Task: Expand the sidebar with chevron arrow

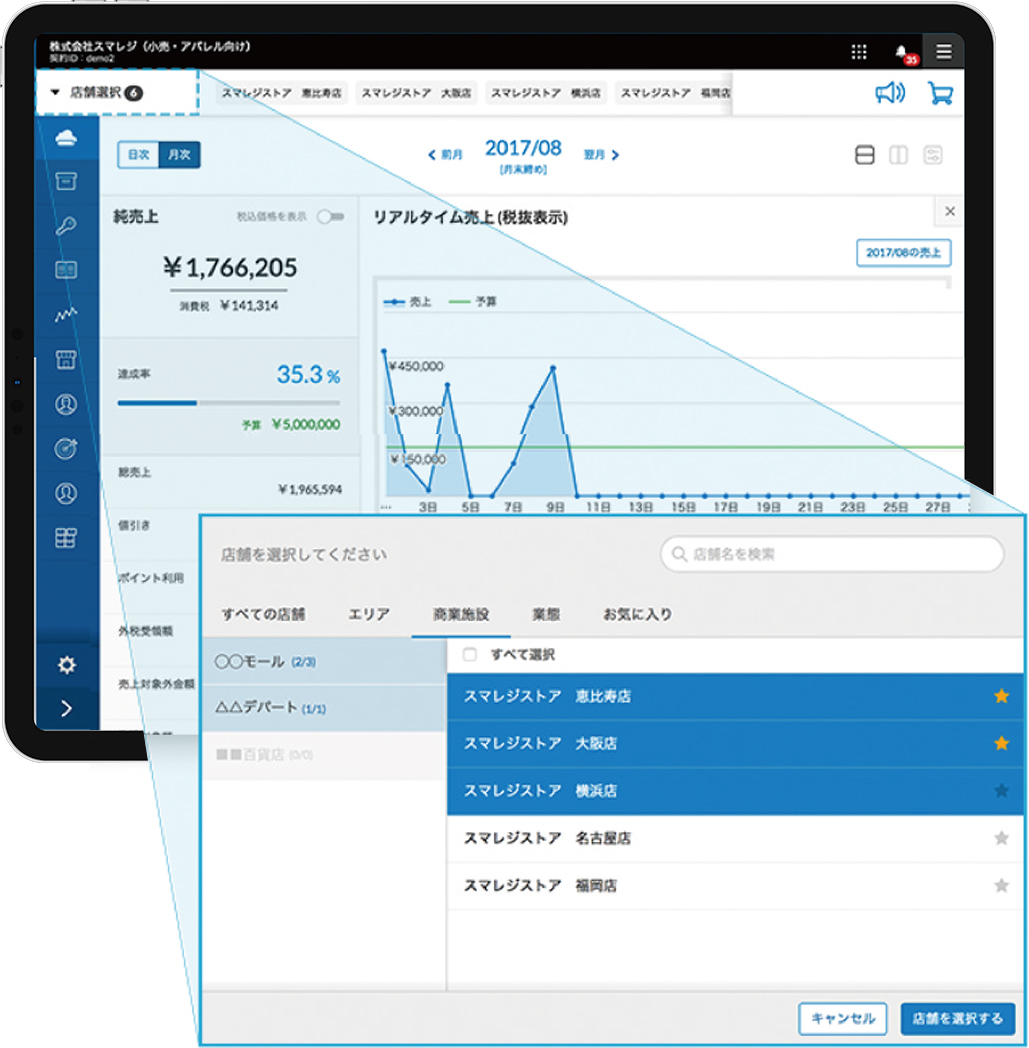Action: point(67,709)
